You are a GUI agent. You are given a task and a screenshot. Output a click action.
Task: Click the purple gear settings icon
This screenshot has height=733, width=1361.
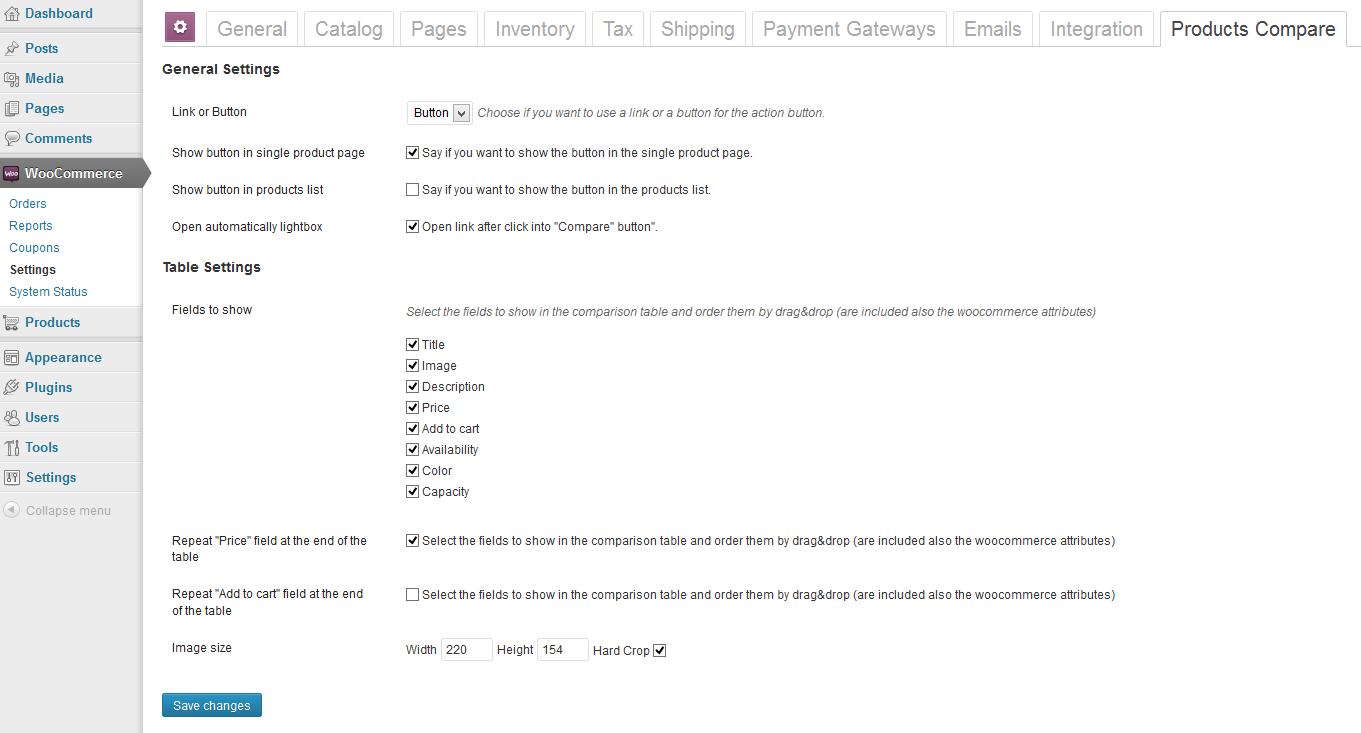(180, 28)
